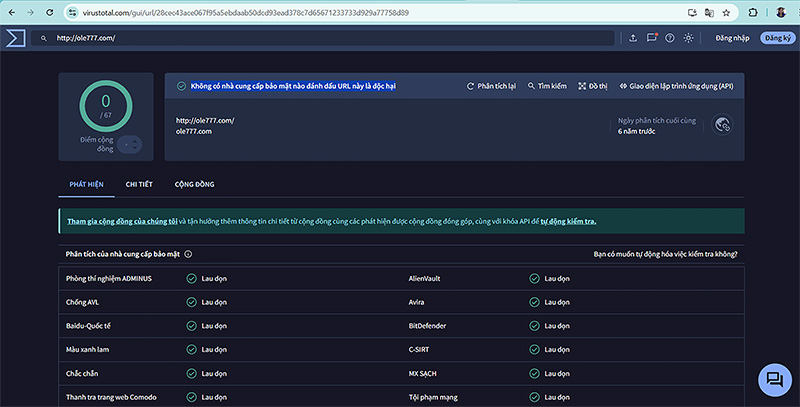Click the Chắc chắn vendor name

click(82, 373)
